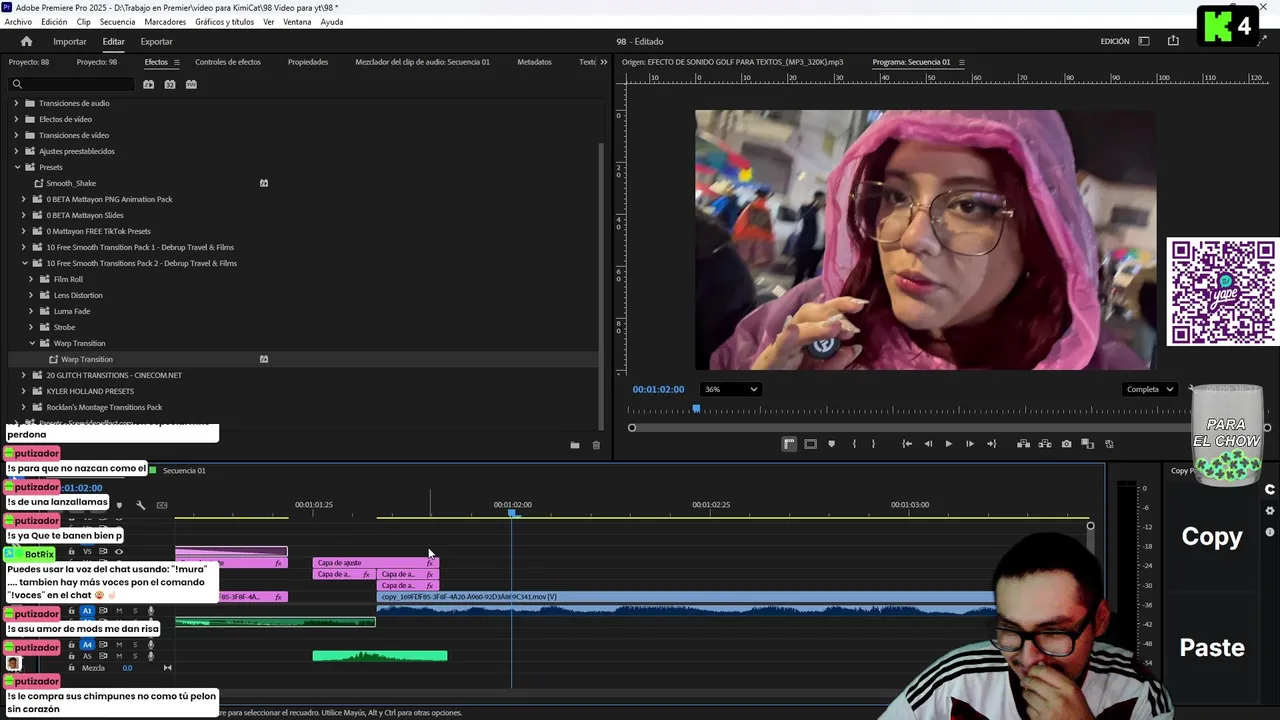Toggle captions track options icon in timeline
Screen dimensions: 1280x720
(162, 505)
